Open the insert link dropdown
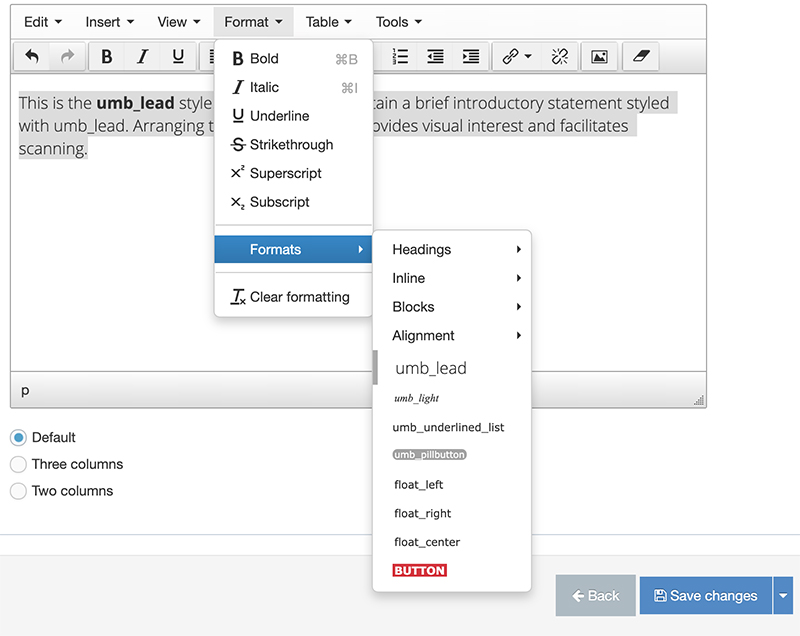Viewport: 800px width, 636px height. 517,57
